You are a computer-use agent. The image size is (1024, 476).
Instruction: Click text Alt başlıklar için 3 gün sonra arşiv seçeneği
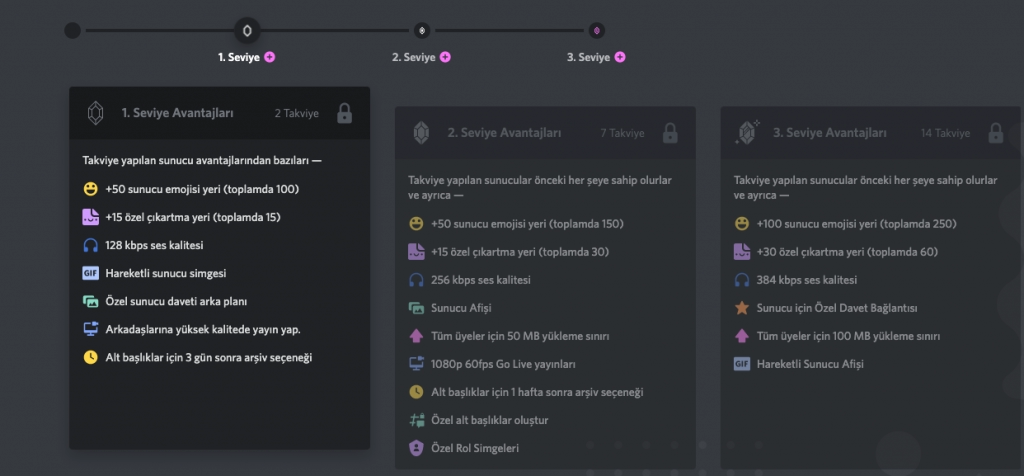(208, 358)
